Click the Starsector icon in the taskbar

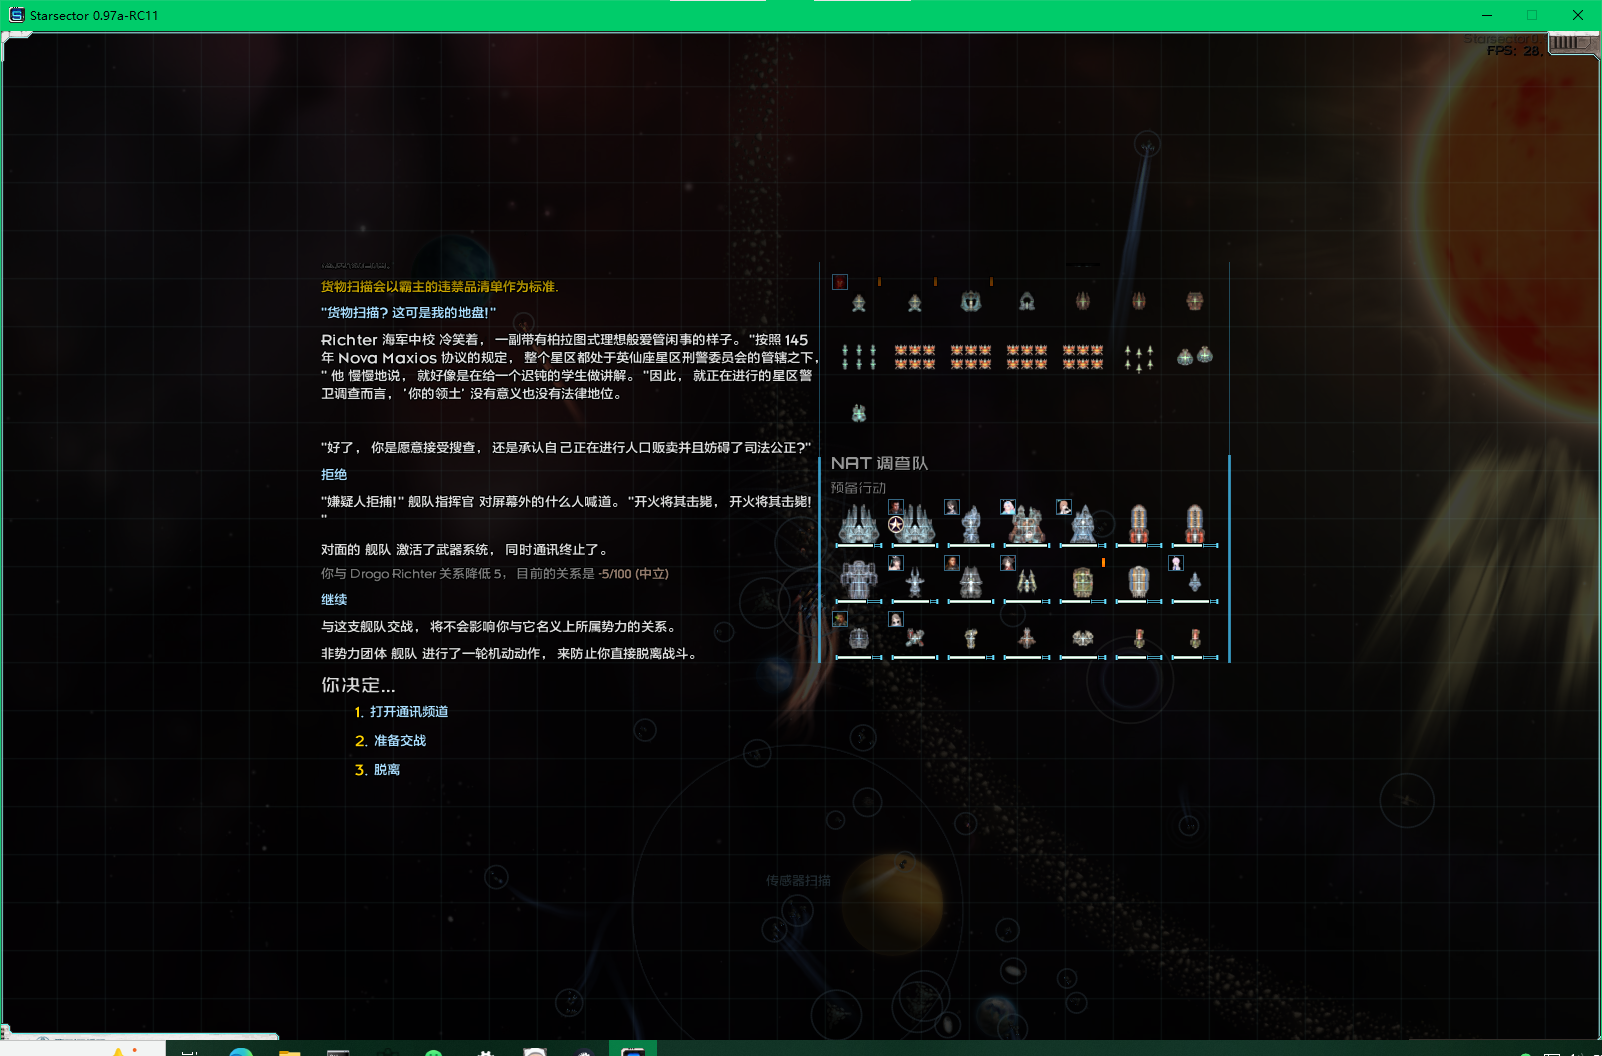(632, 1050)
